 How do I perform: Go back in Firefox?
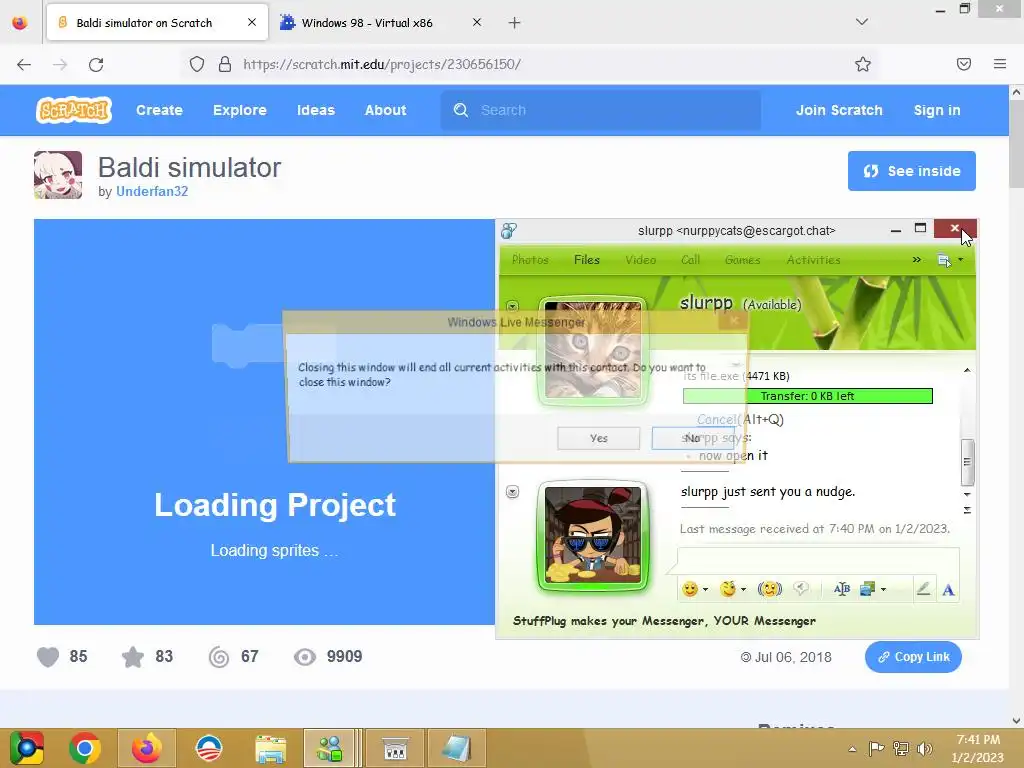[x=24, y=65]
